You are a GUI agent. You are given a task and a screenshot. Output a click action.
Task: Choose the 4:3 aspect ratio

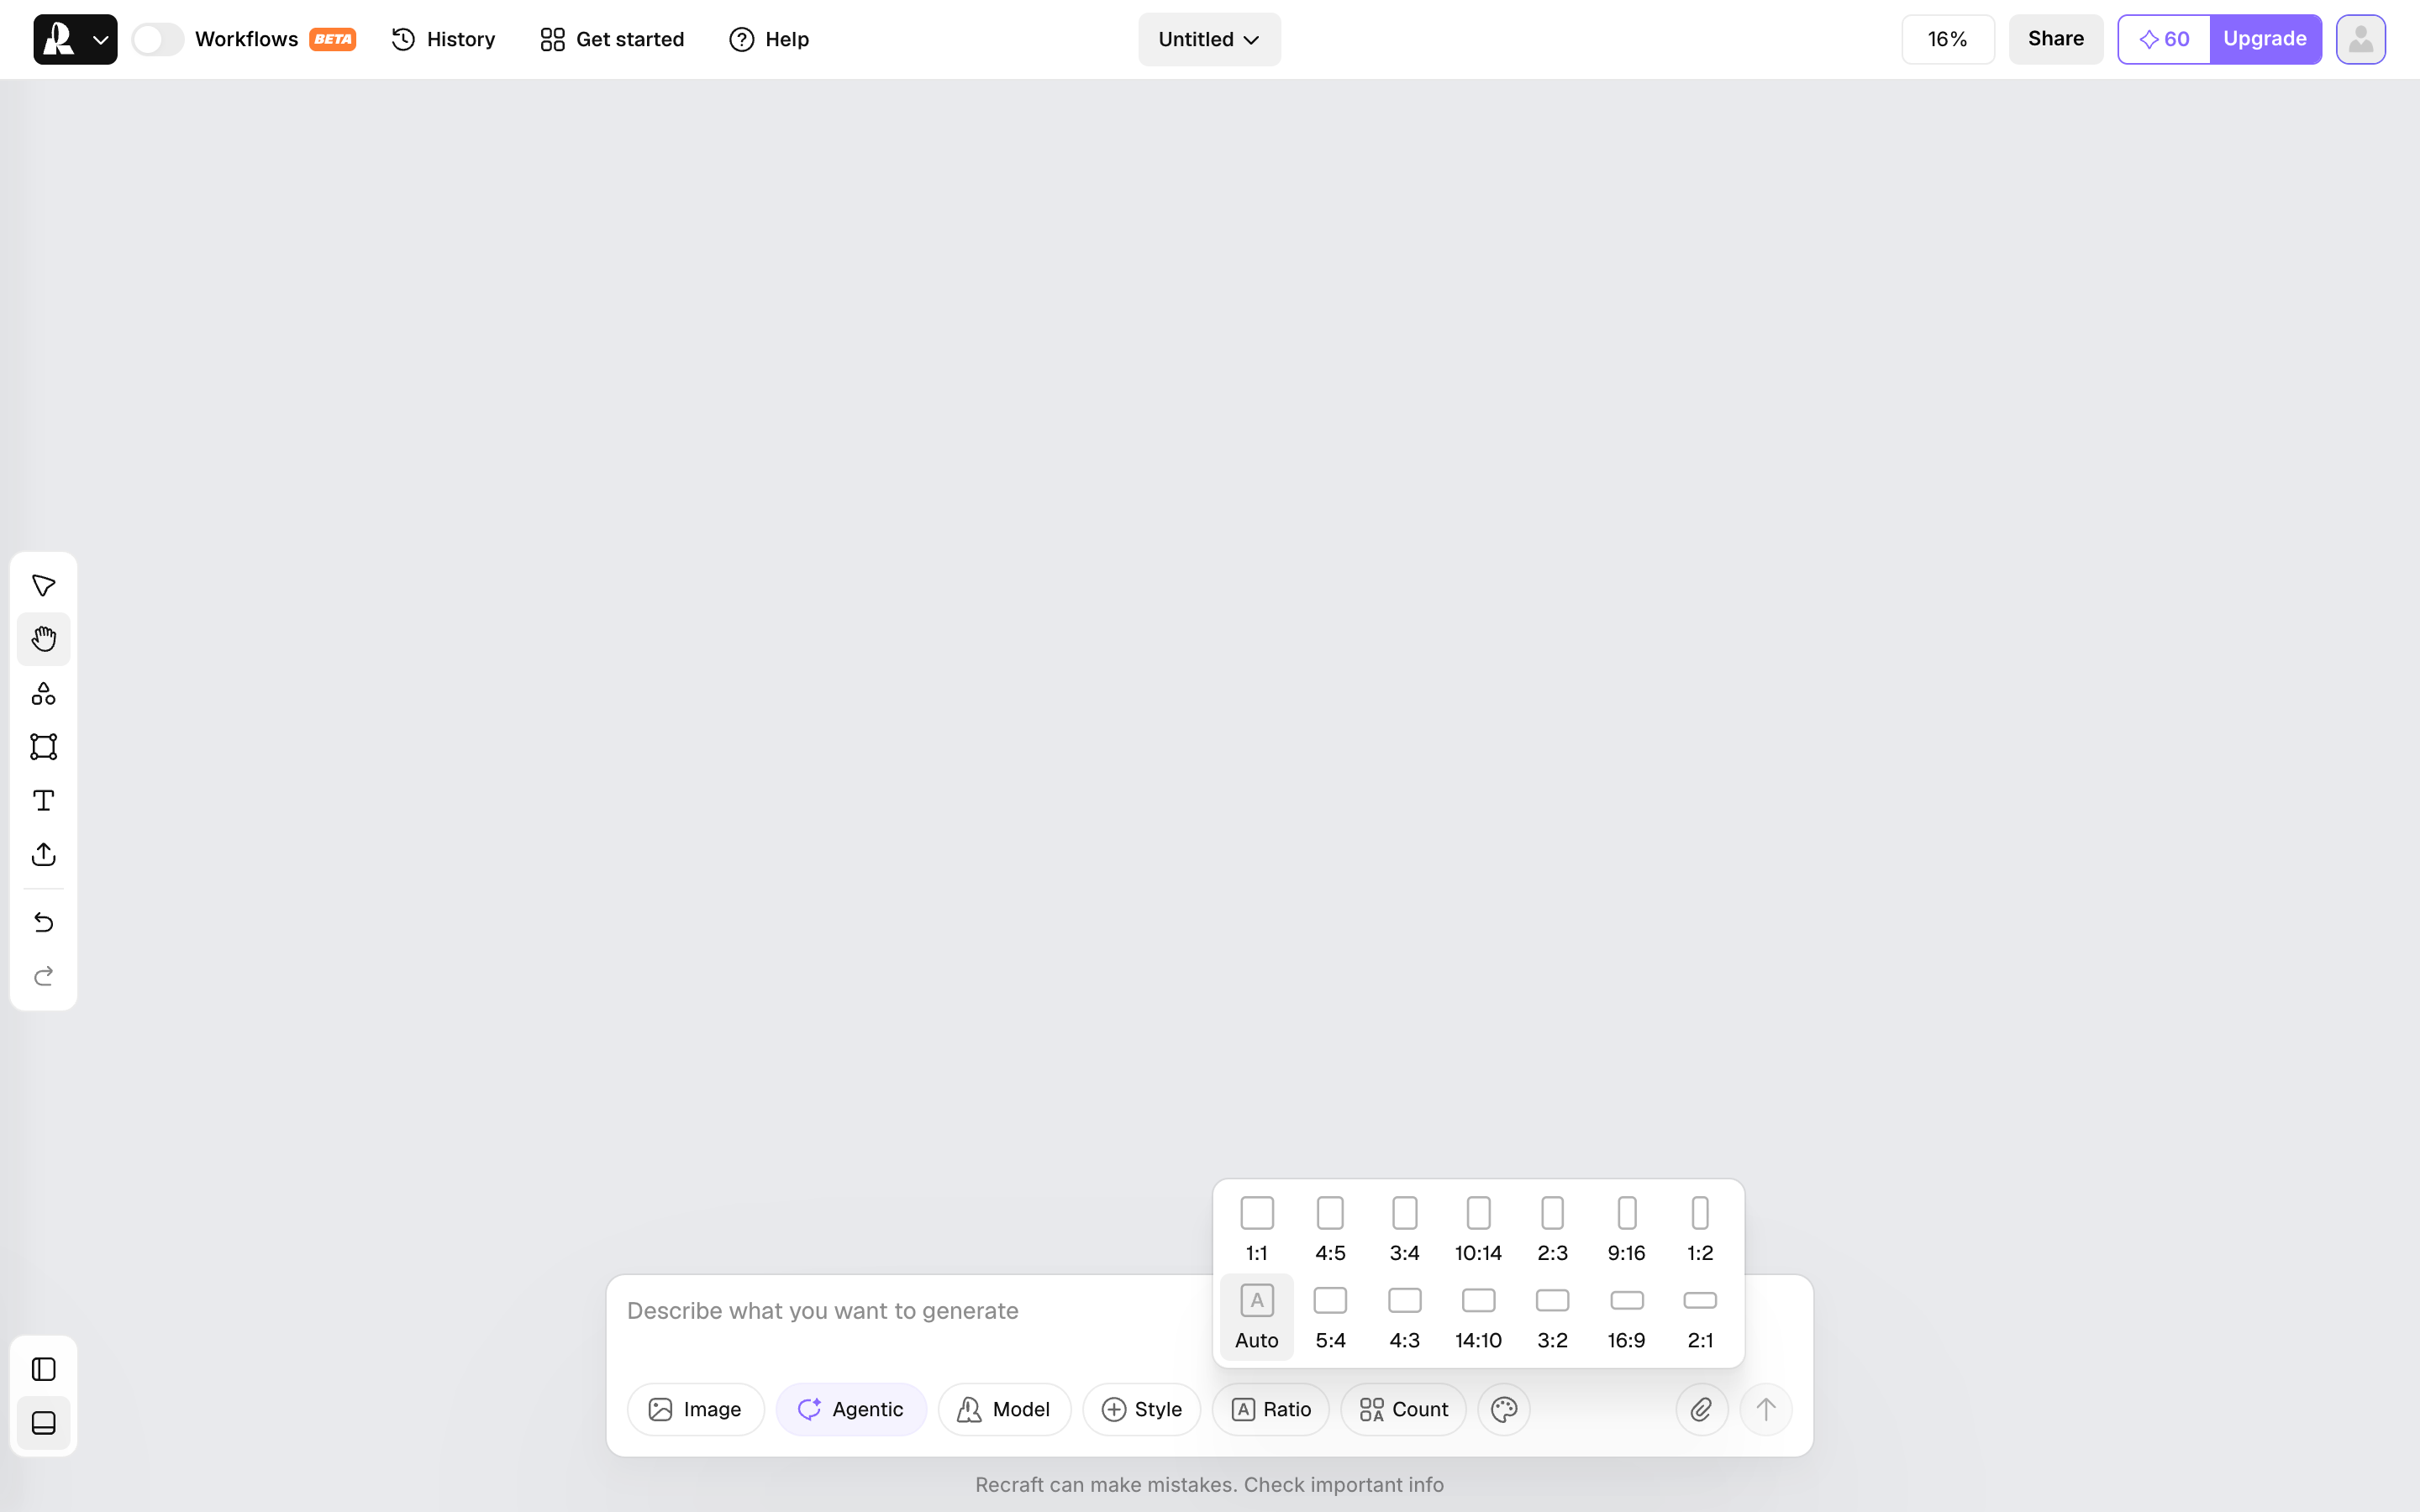(1404, 1316)
